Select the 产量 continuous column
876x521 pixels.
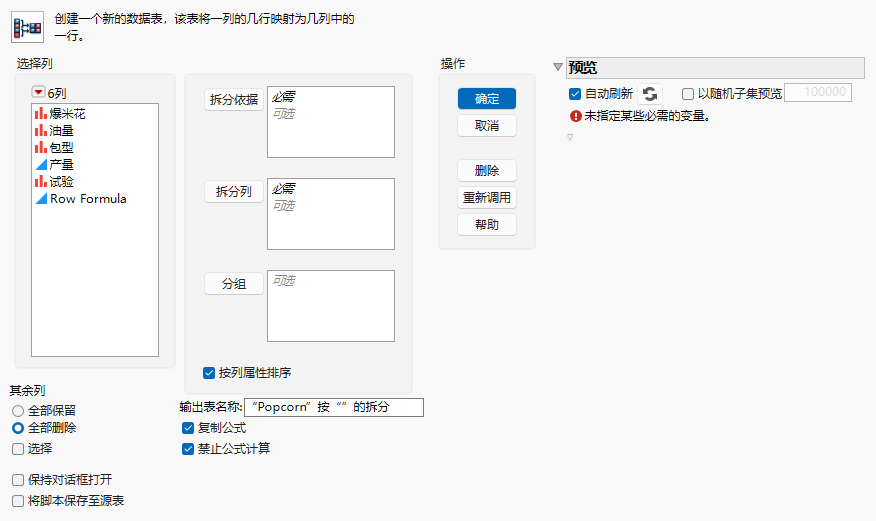(x=54, y=165)
